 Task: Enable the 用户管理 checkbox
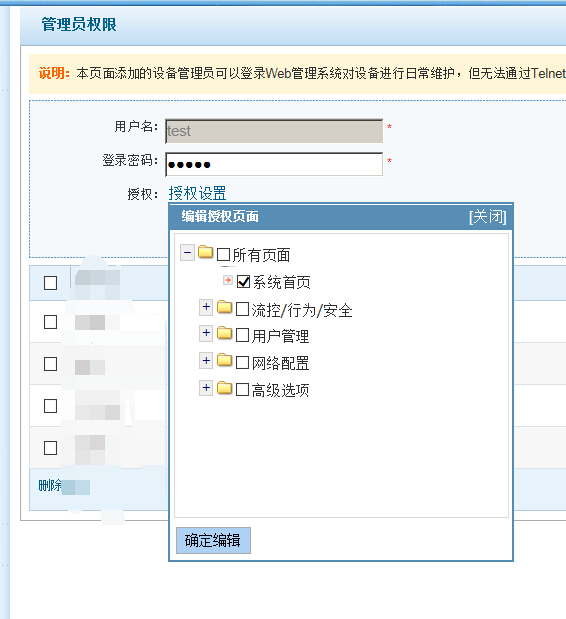[242, 335]
